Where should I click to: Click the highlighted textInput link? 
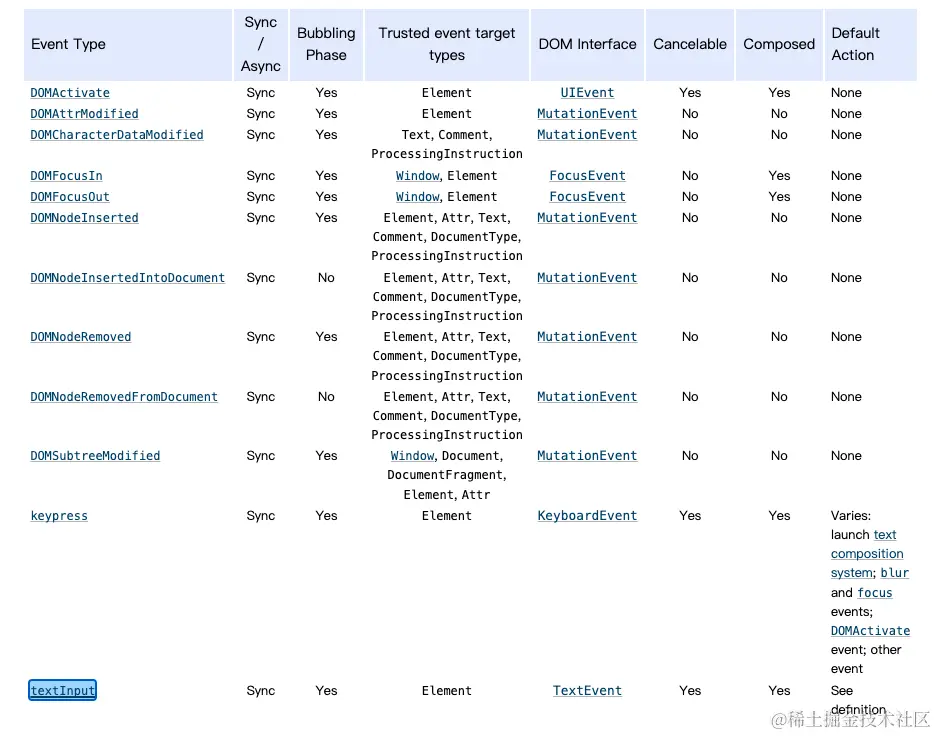63,691
